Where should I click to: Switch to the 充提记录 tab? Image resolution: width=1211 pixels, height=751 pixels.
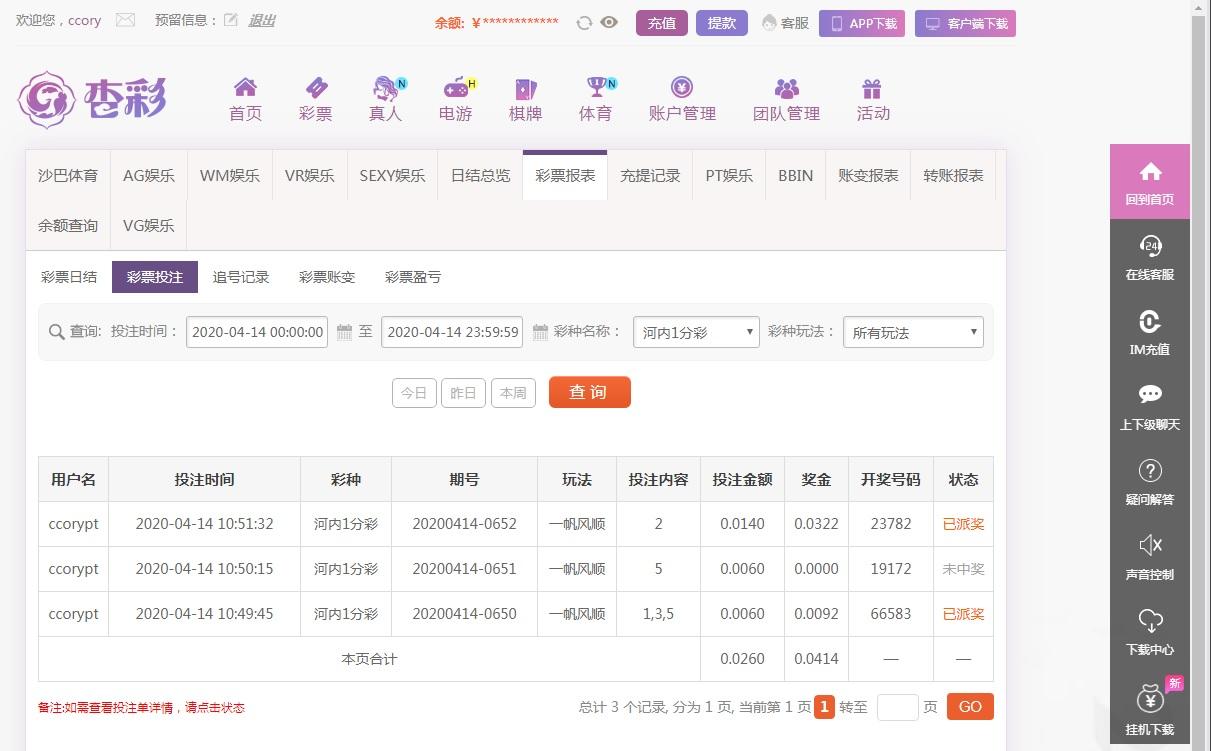[x=650, y=175]
